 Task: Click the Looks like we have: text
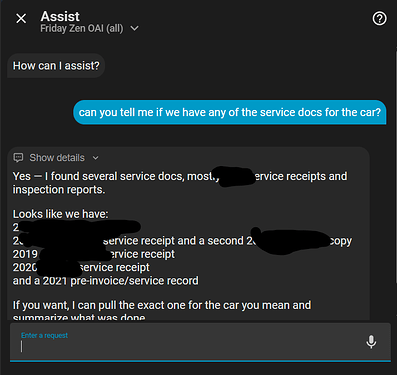60,214
